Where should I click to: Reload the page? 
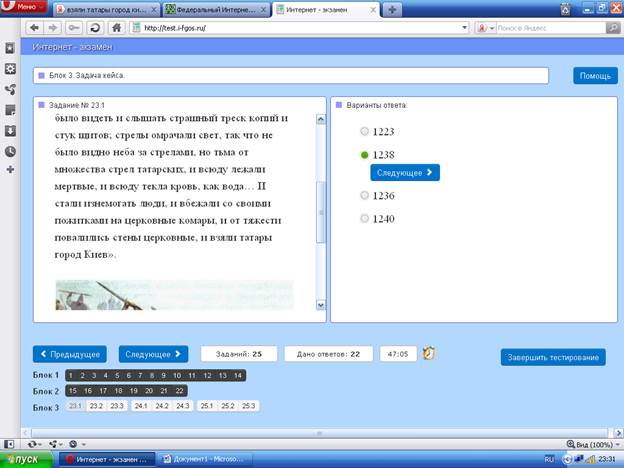click(x=95, y=28)
